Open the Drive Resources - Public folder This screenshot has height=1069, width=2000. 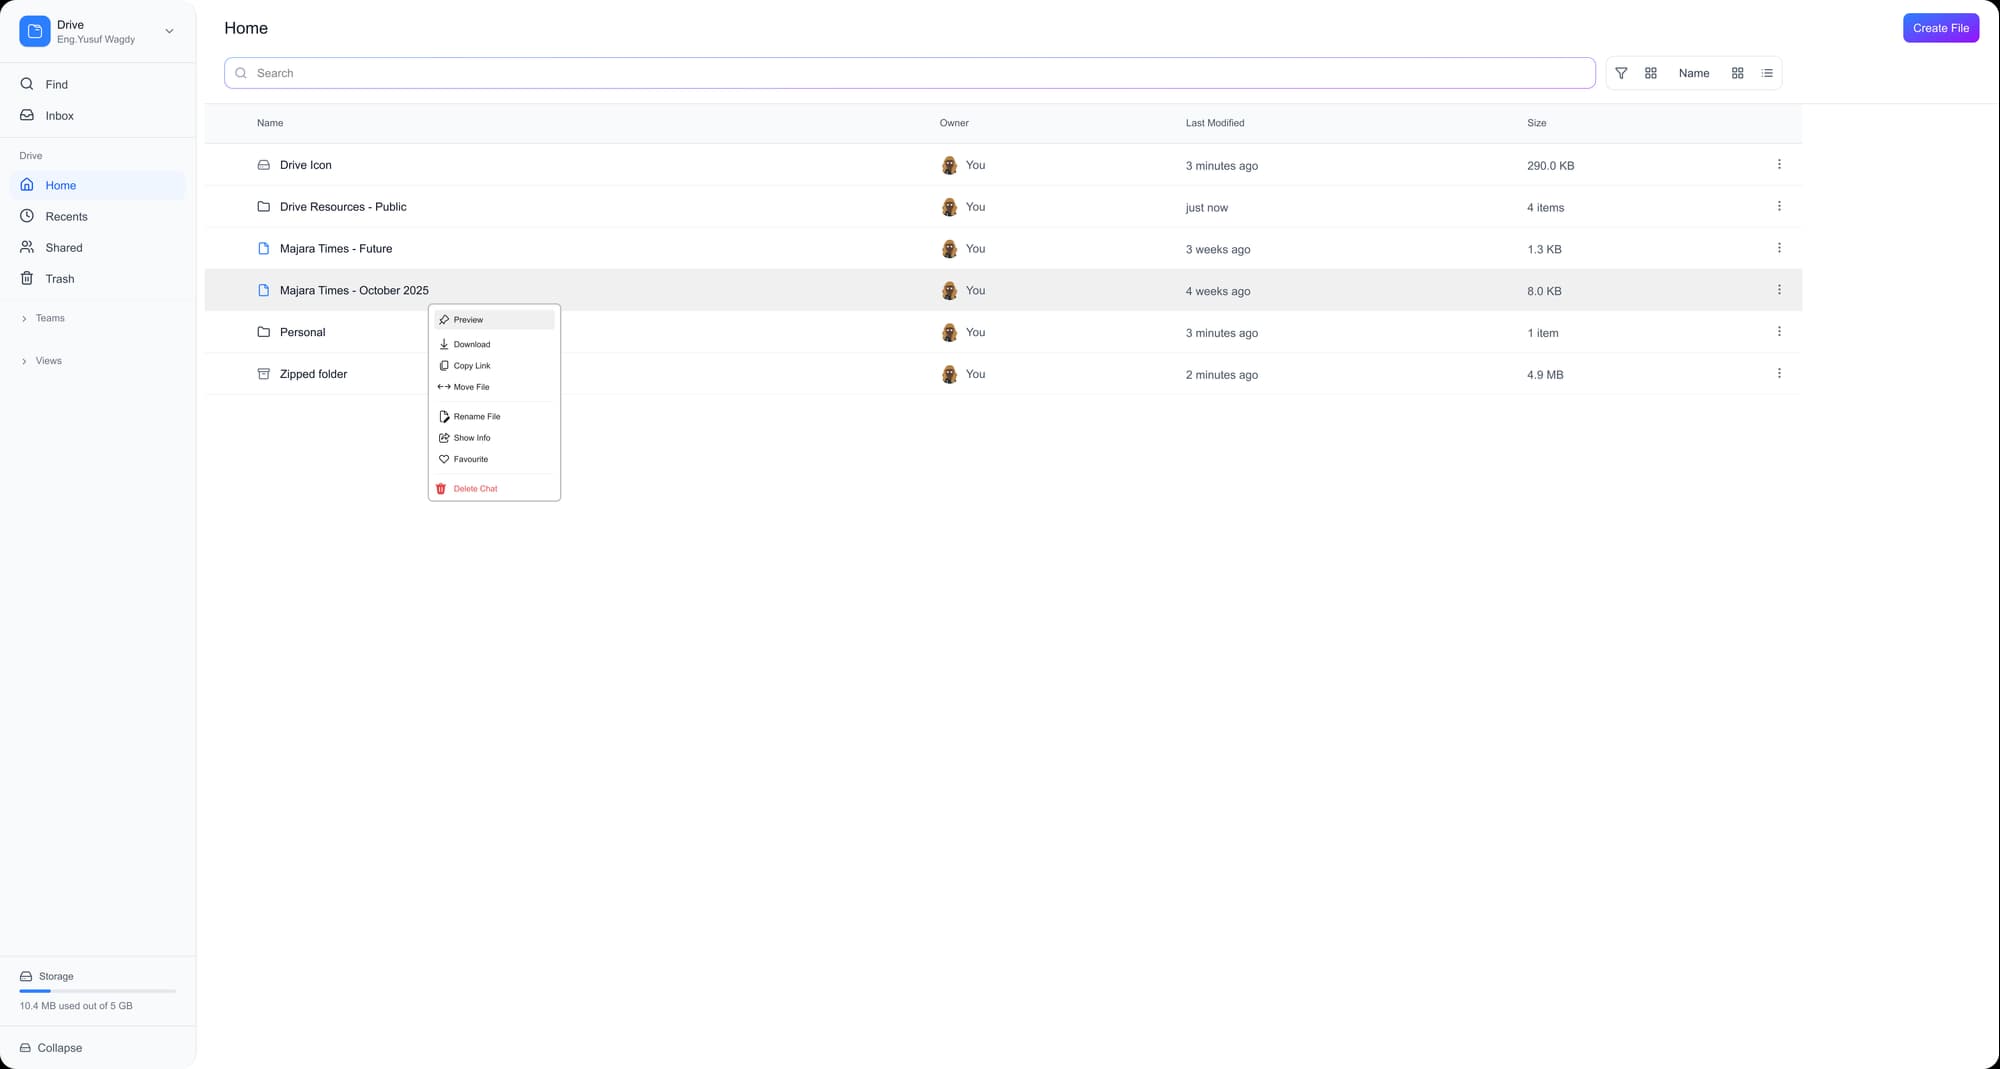[x=343, y=206]
